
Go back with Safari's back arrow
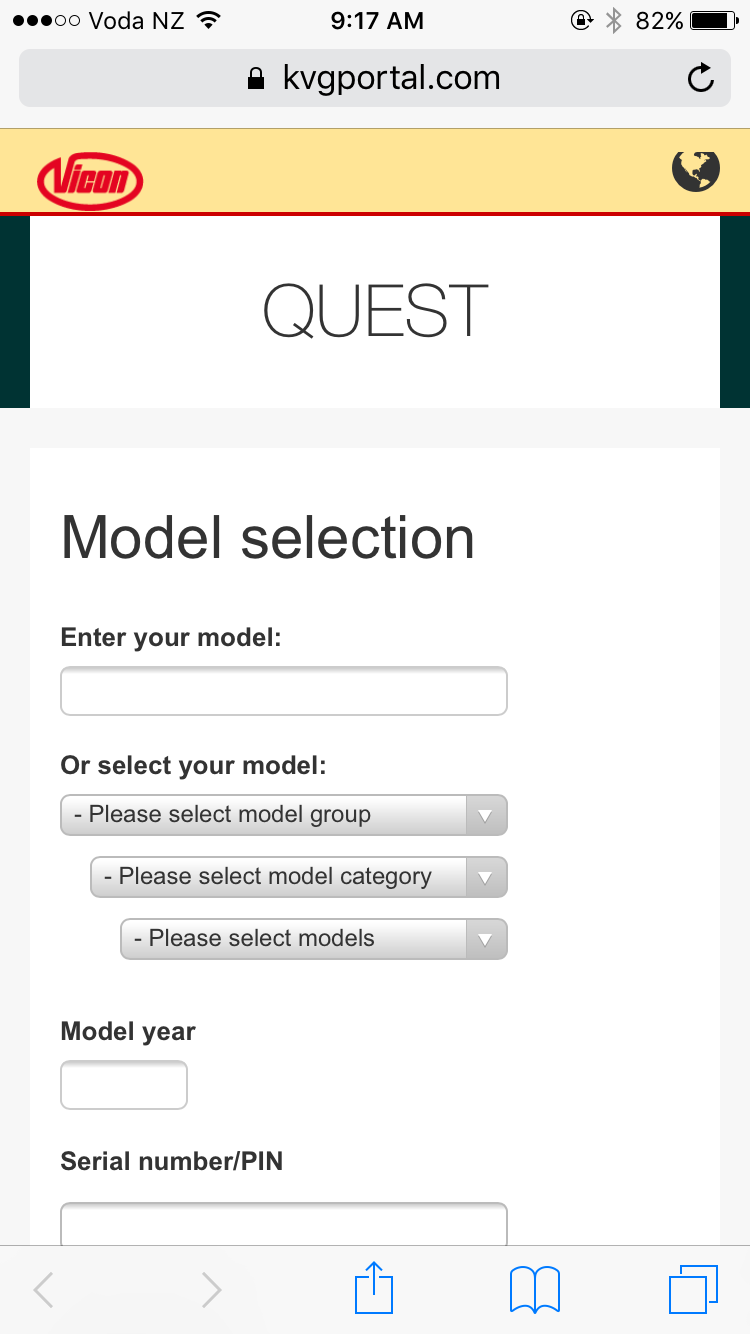click(43, 1290)
